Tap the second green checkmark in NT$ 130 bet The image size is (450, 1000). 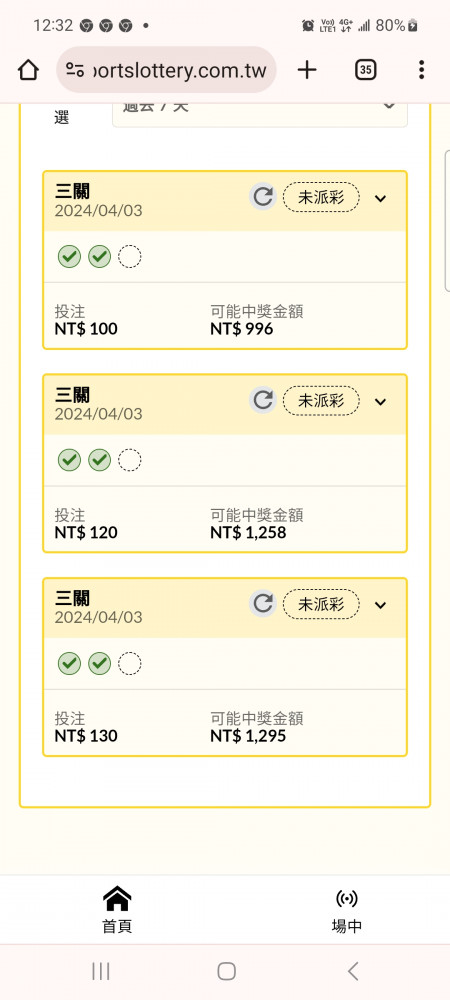pyautogui.click(x=99, y=664)
